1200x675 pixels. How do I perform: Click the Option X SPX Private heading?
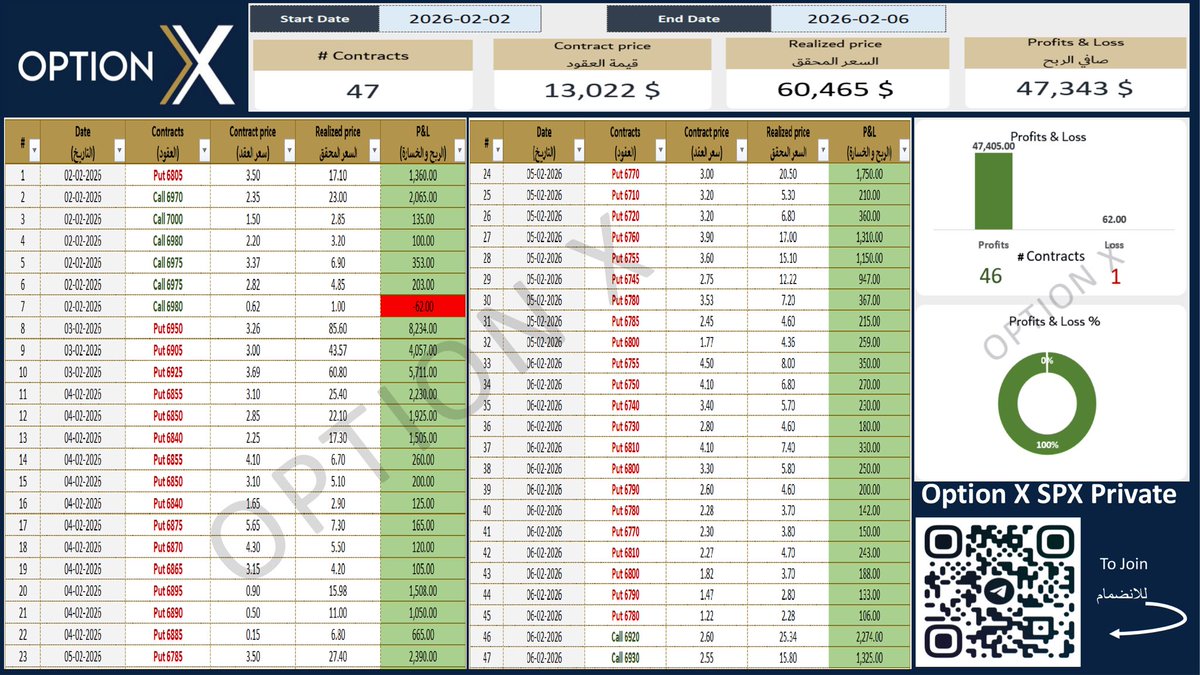point(1048,494)
